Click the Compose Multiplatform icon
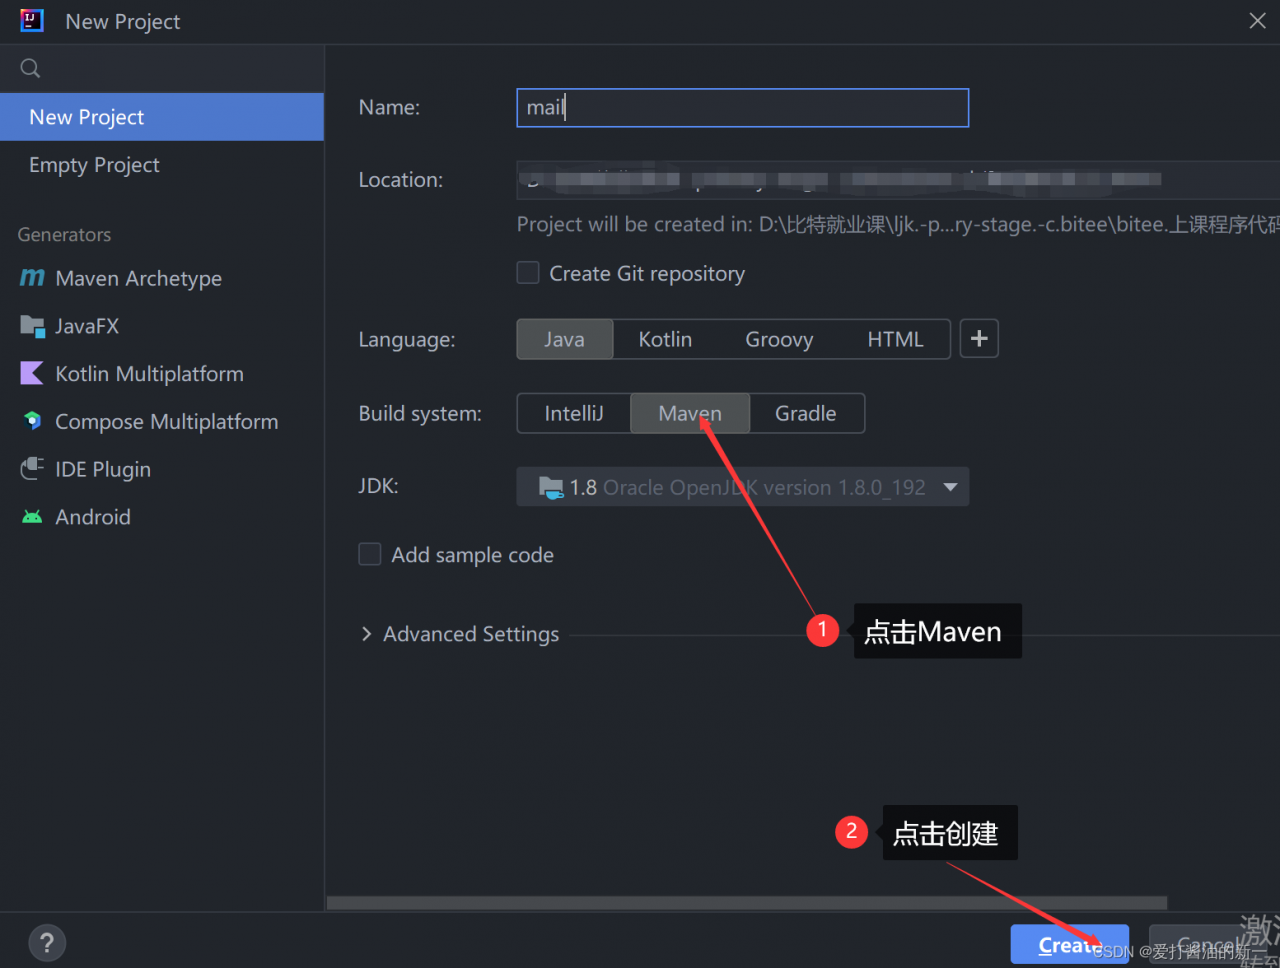This screenshot has height=968, width=1280. click(x=32, y=421)
